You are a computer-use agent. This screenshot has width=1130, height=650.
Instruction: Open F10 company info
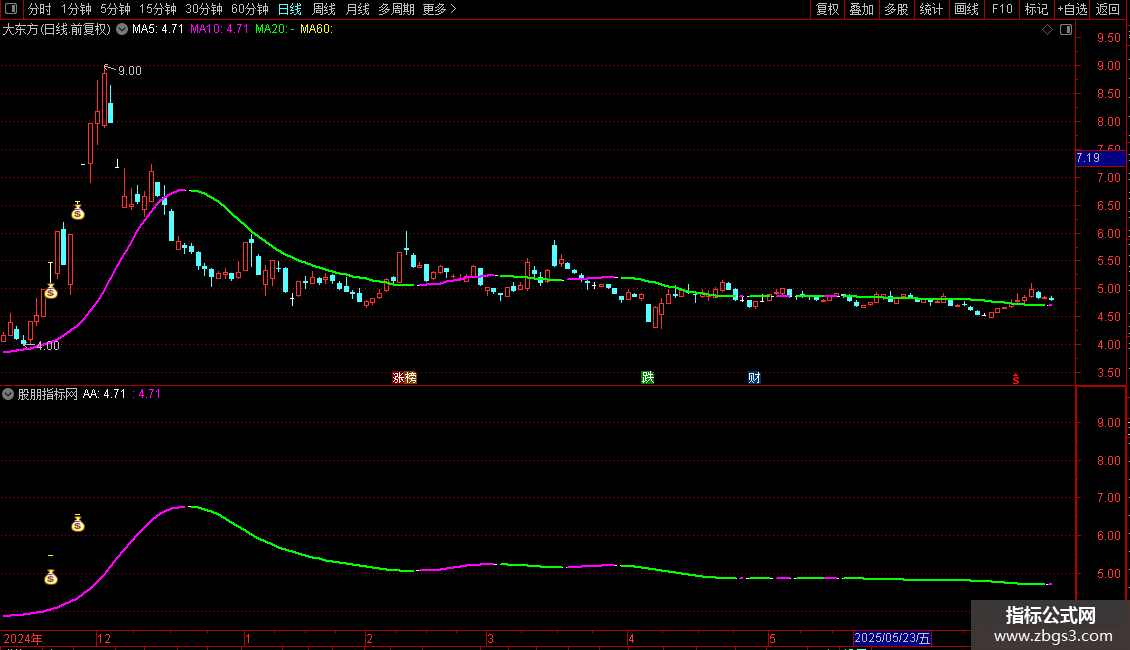click(x=1002, y=9)
